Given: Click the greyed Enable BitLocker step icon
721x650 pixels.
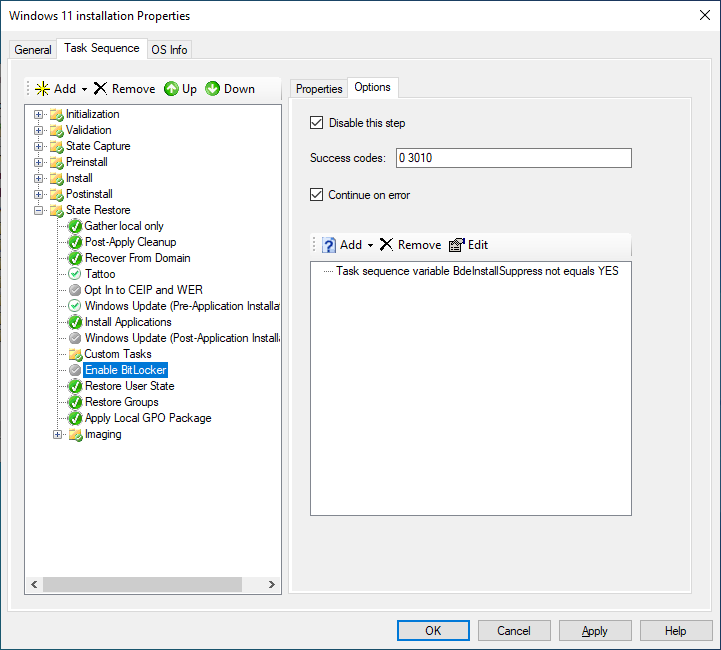Looking at the screenshot, I should tap(75, 370).
